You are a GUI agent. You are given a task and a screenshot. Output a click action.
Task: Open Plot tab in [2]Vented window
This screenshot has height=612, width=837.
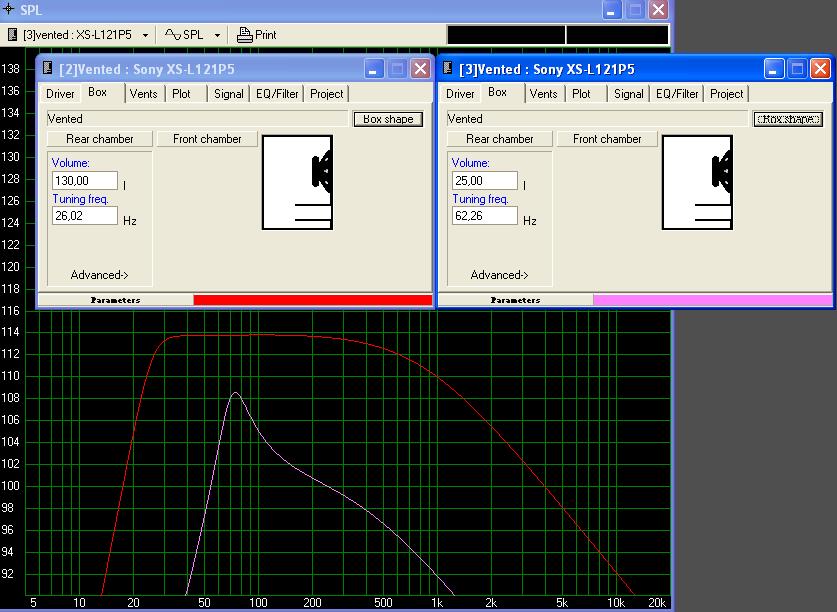click(x=181, y=94)
